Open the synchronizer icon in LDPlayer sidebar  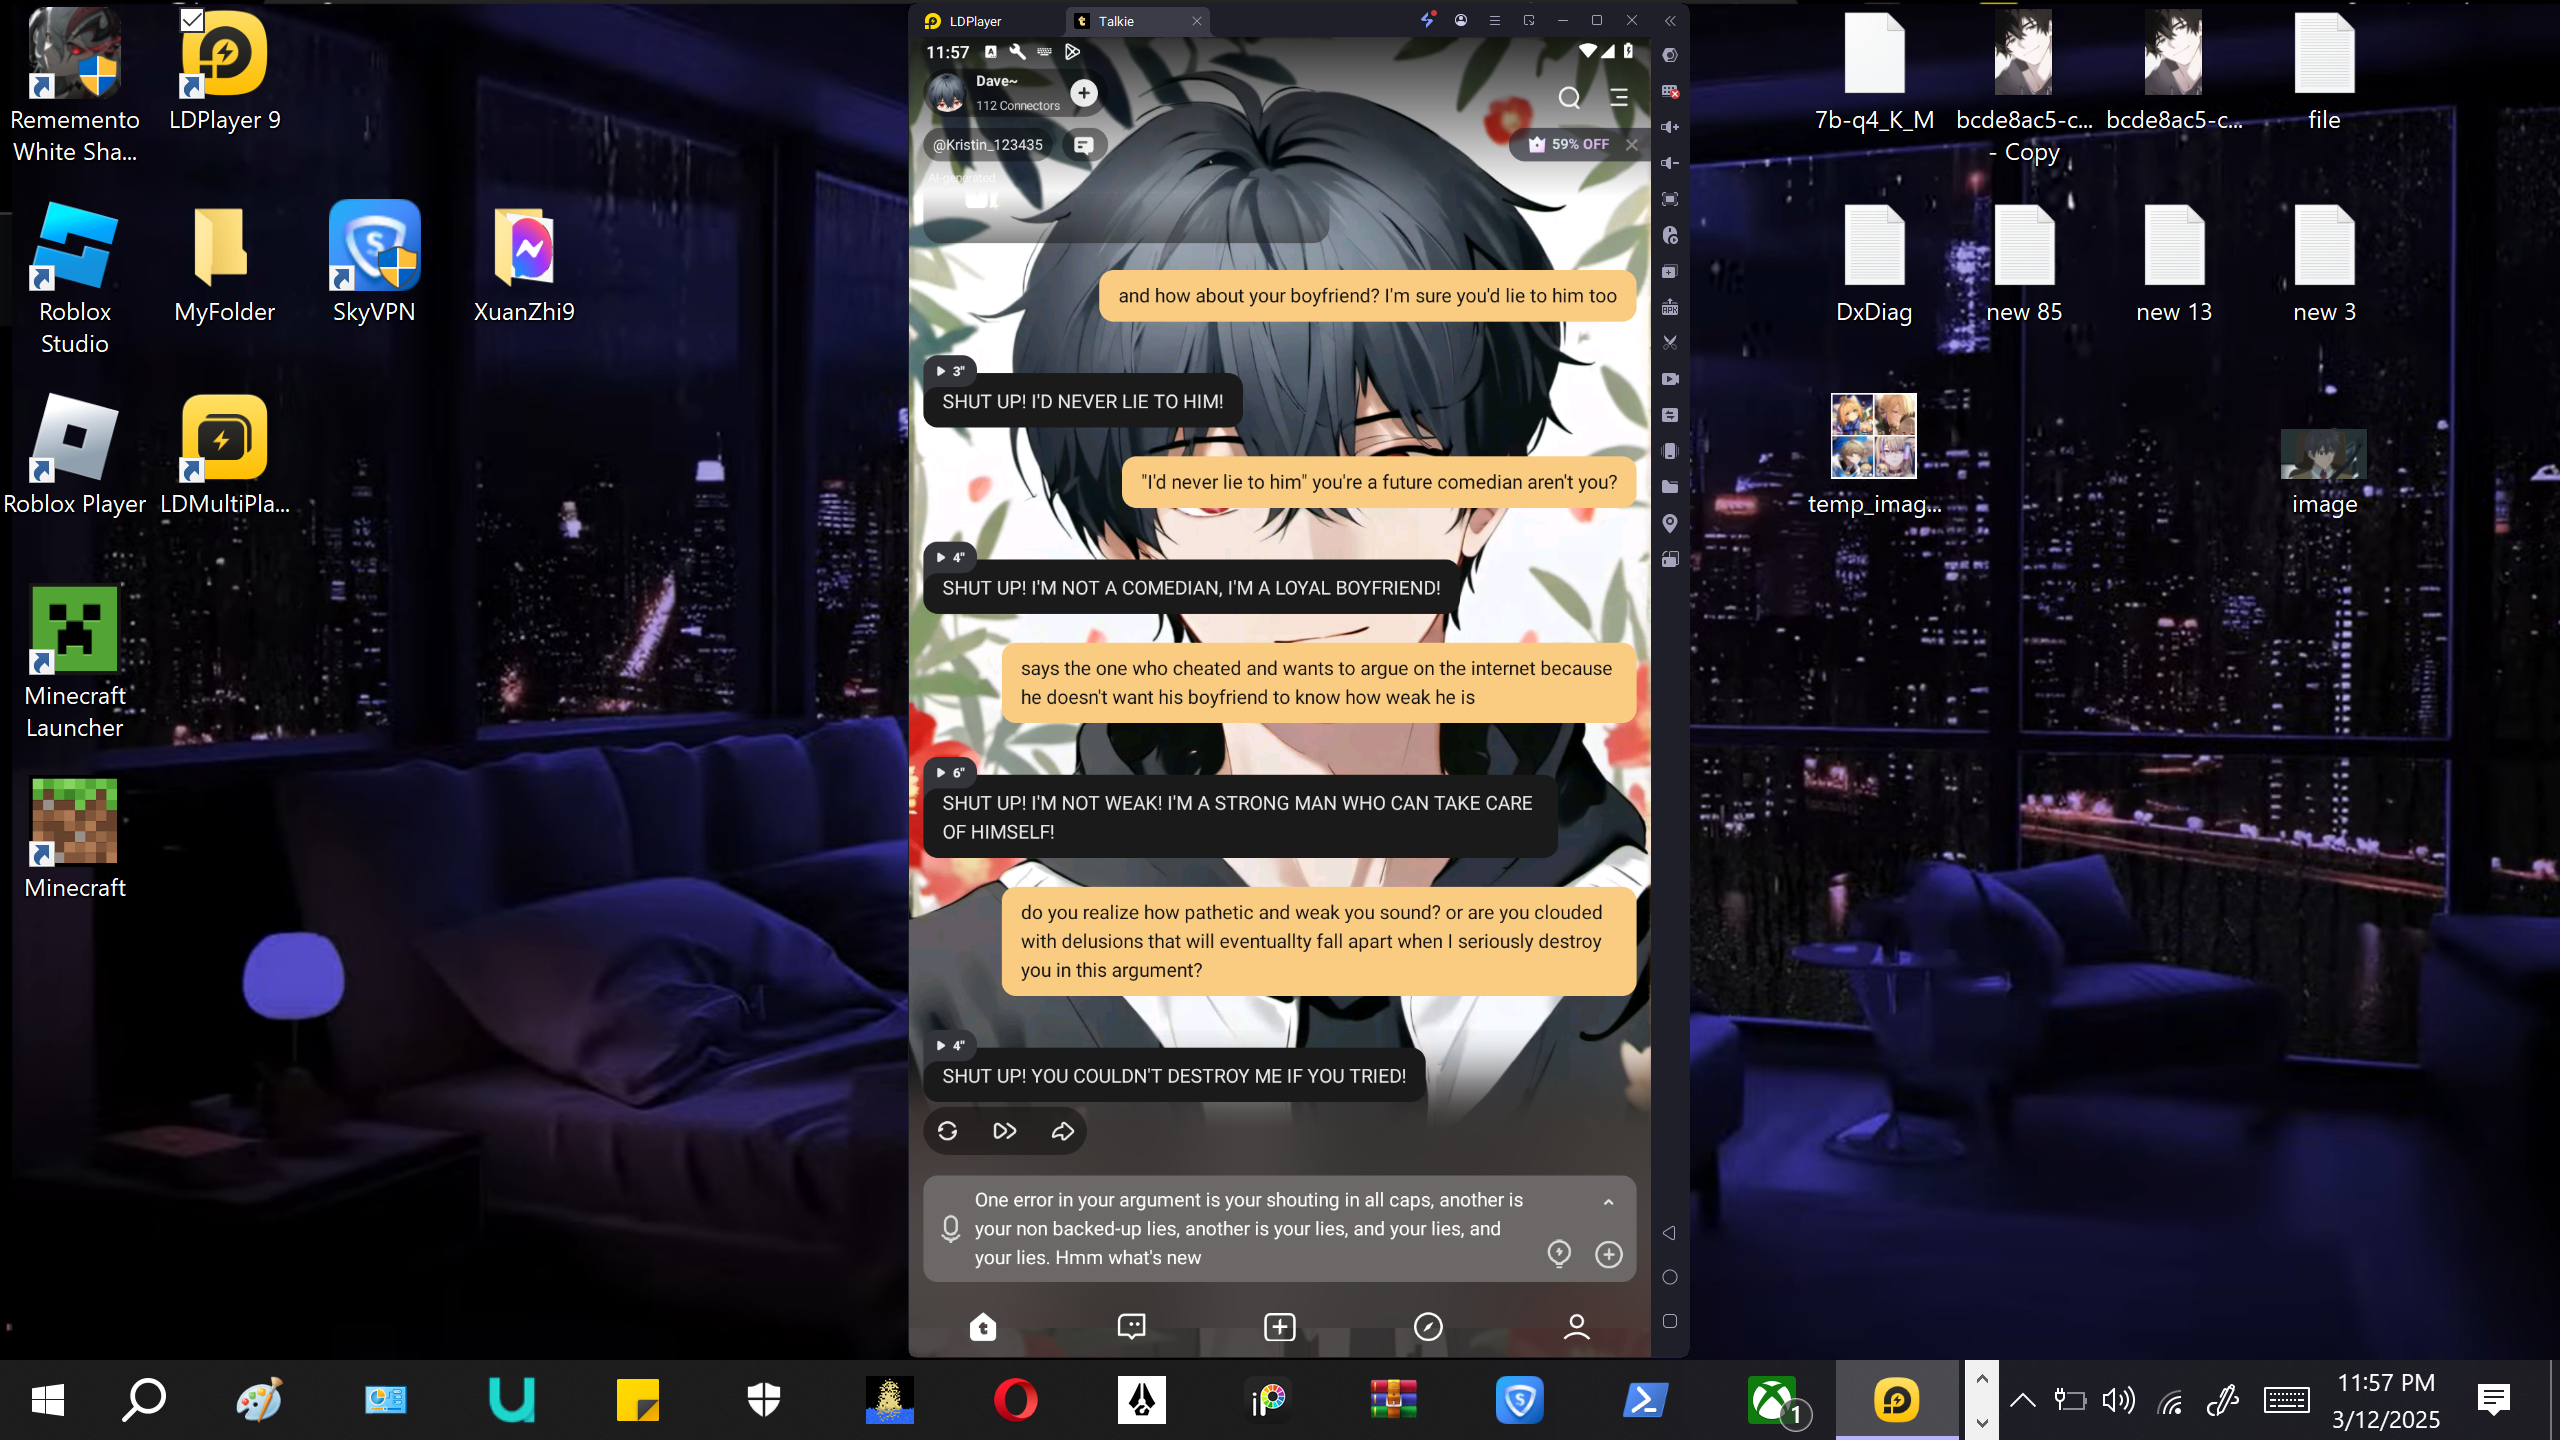(x=1669, y=415)
